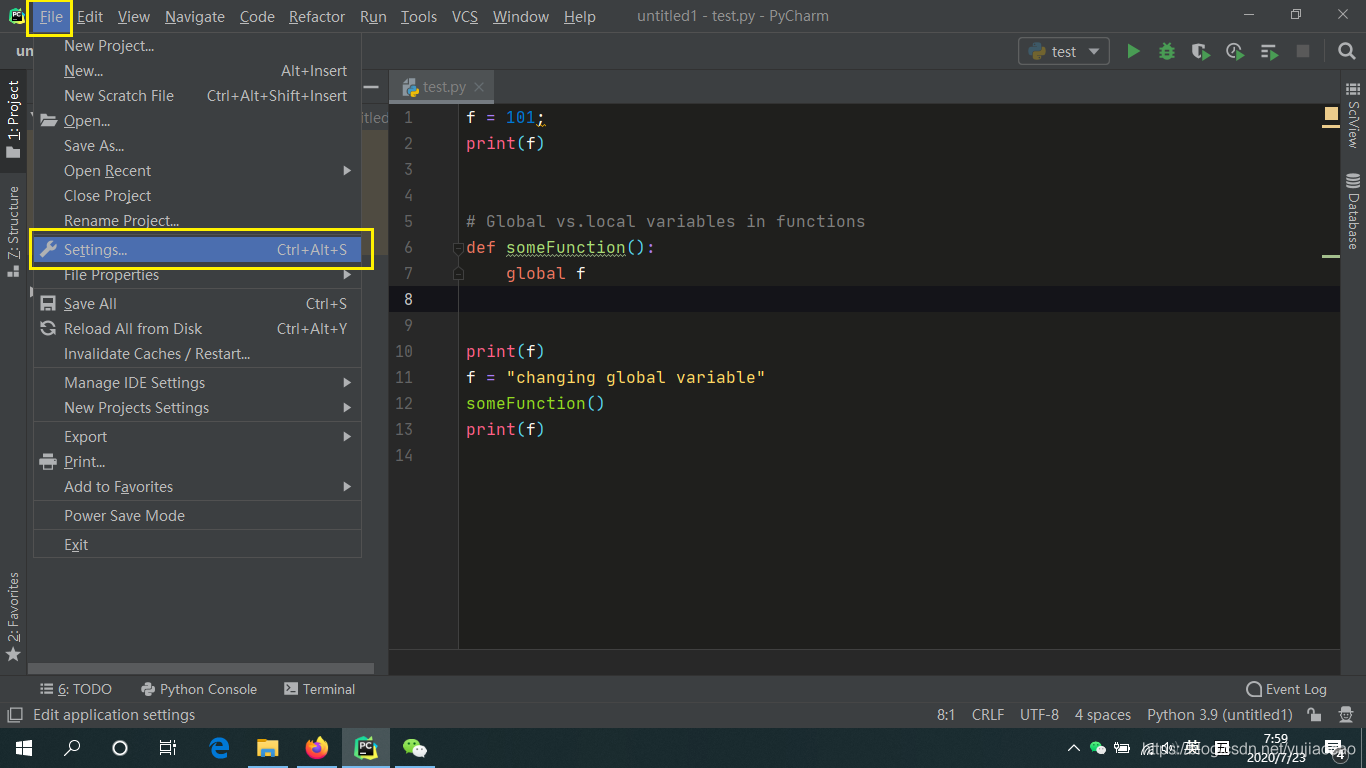Viewport: 1366px width, 768px height.
Task: Click the inspections hector icon in status bar
Action: pyautogui.click(x=1344, y=715)
